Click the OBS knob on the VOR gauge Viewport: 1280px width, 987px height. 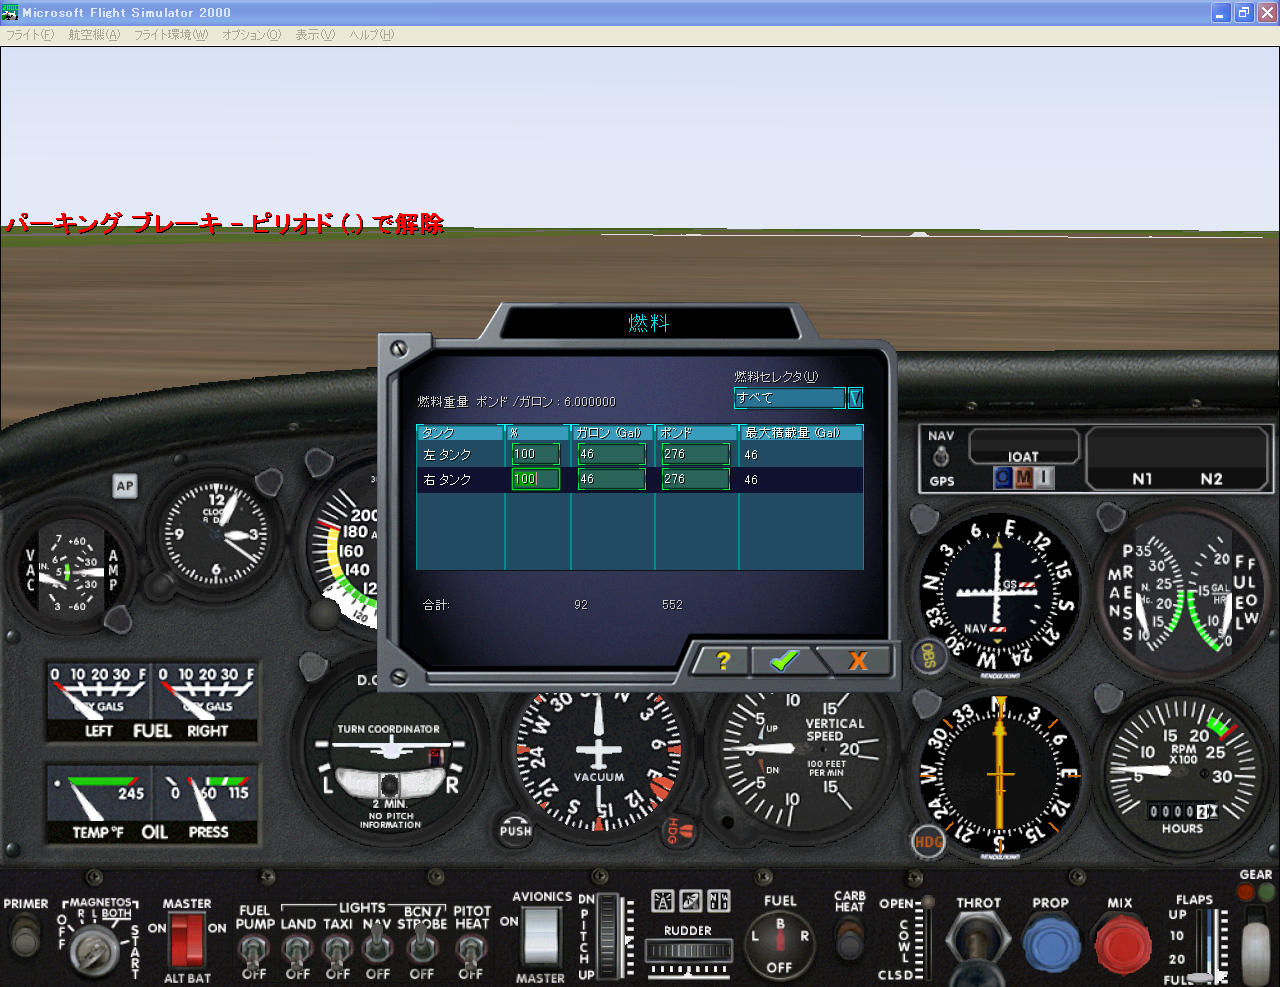pyautogui.click(x=929, y=656)
